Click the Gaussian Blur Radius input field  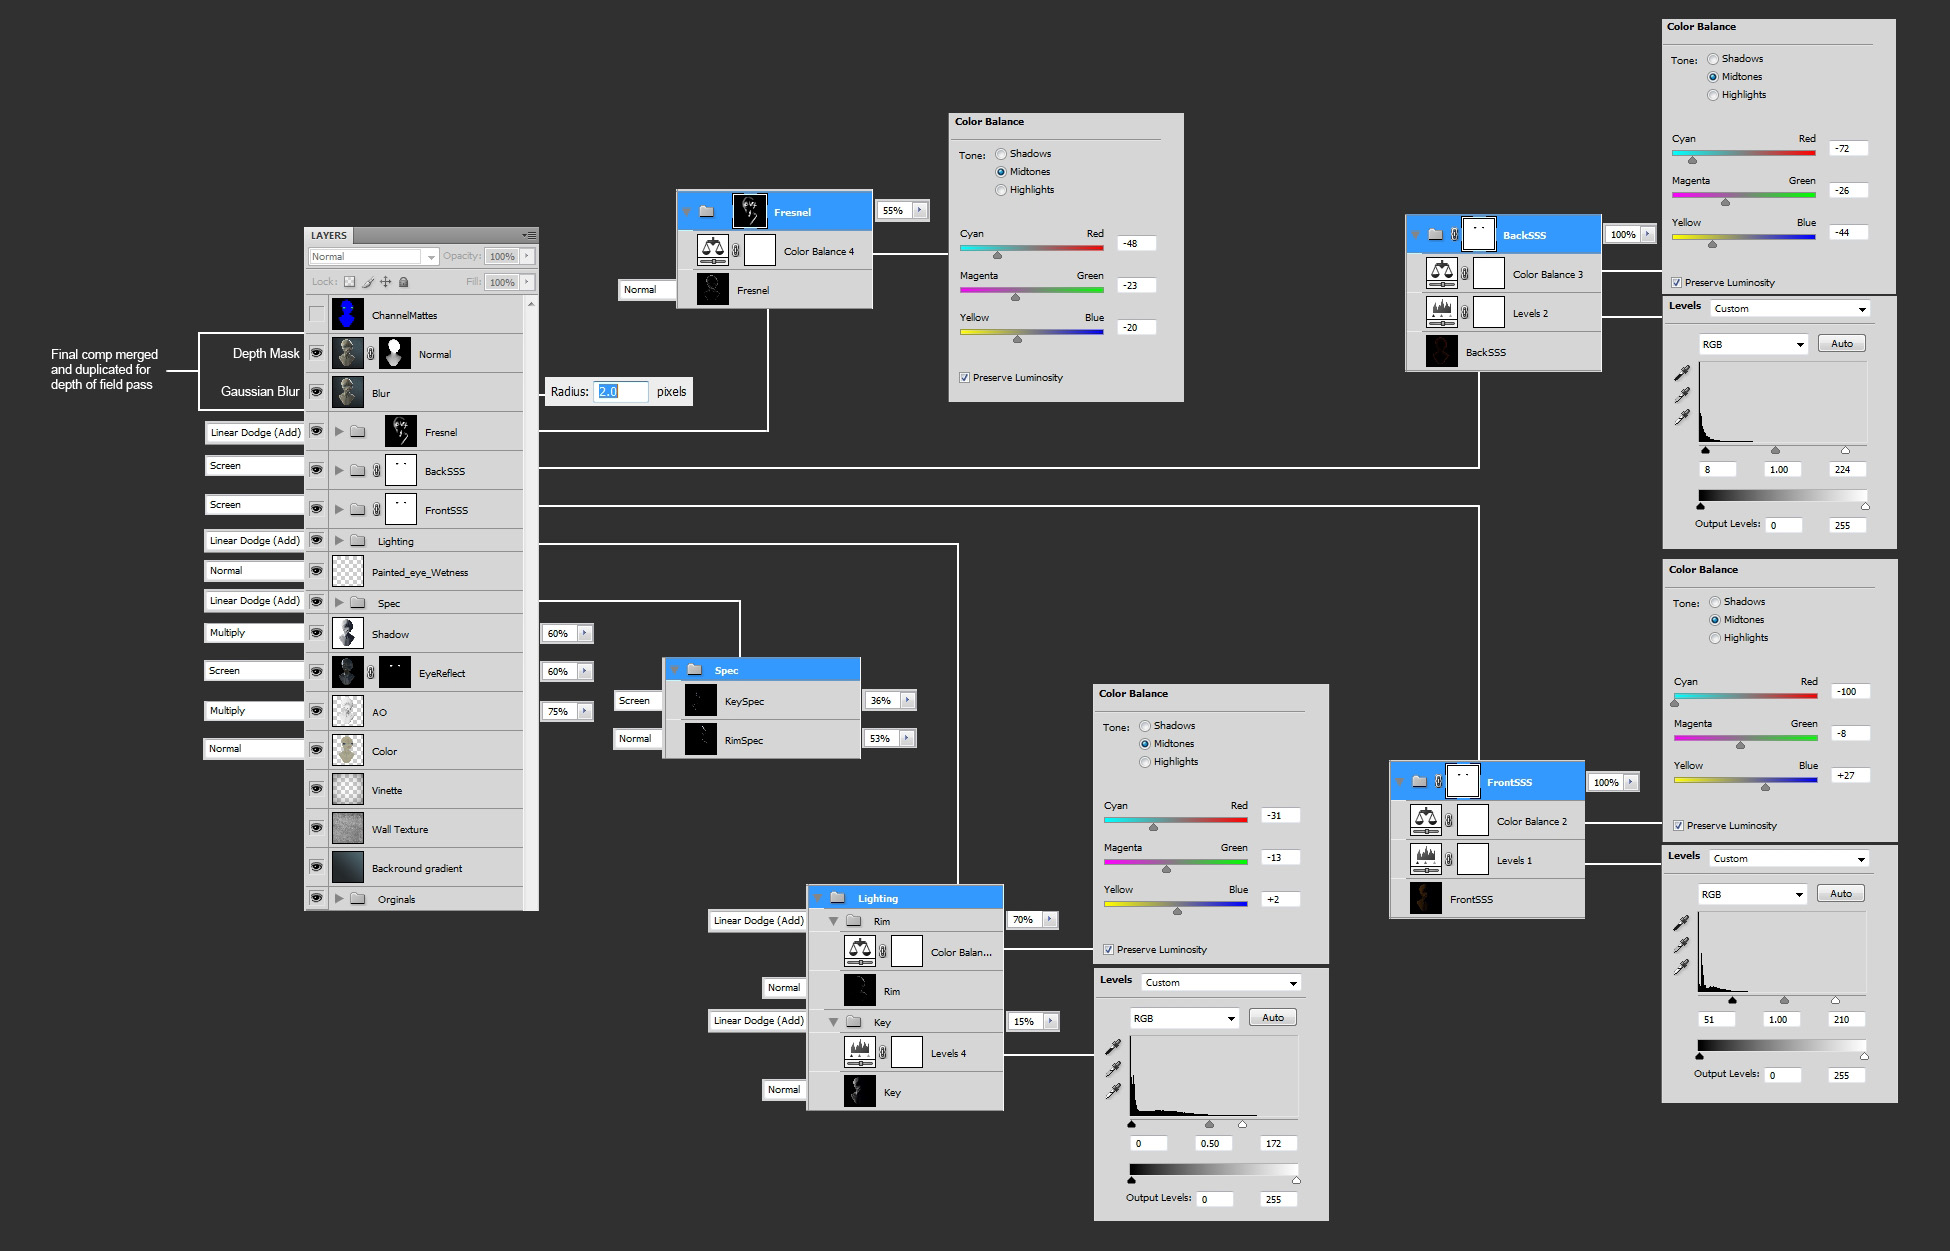tap(620, 391)
